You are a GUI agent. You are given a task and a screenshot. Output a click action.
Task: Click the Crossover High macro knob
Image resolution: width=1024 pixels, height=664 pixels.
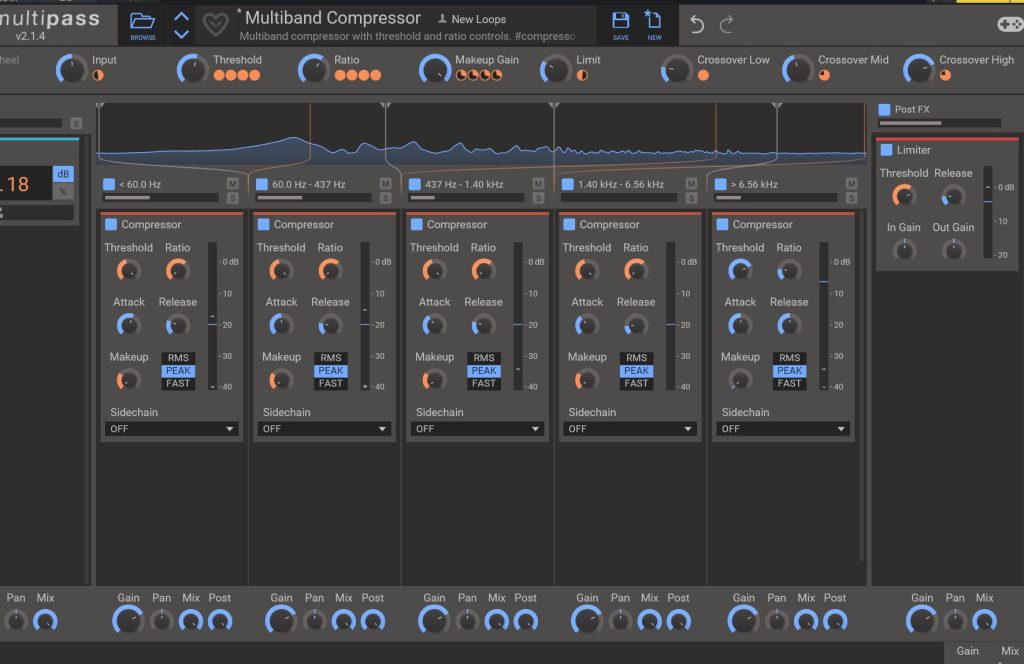coord(918,69)
